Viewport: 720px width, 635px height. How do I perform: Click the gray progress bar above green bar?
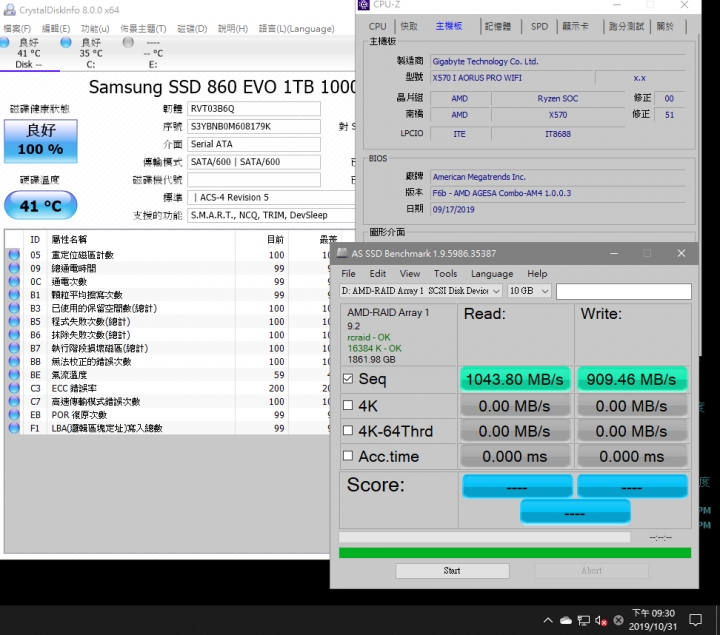484,537
